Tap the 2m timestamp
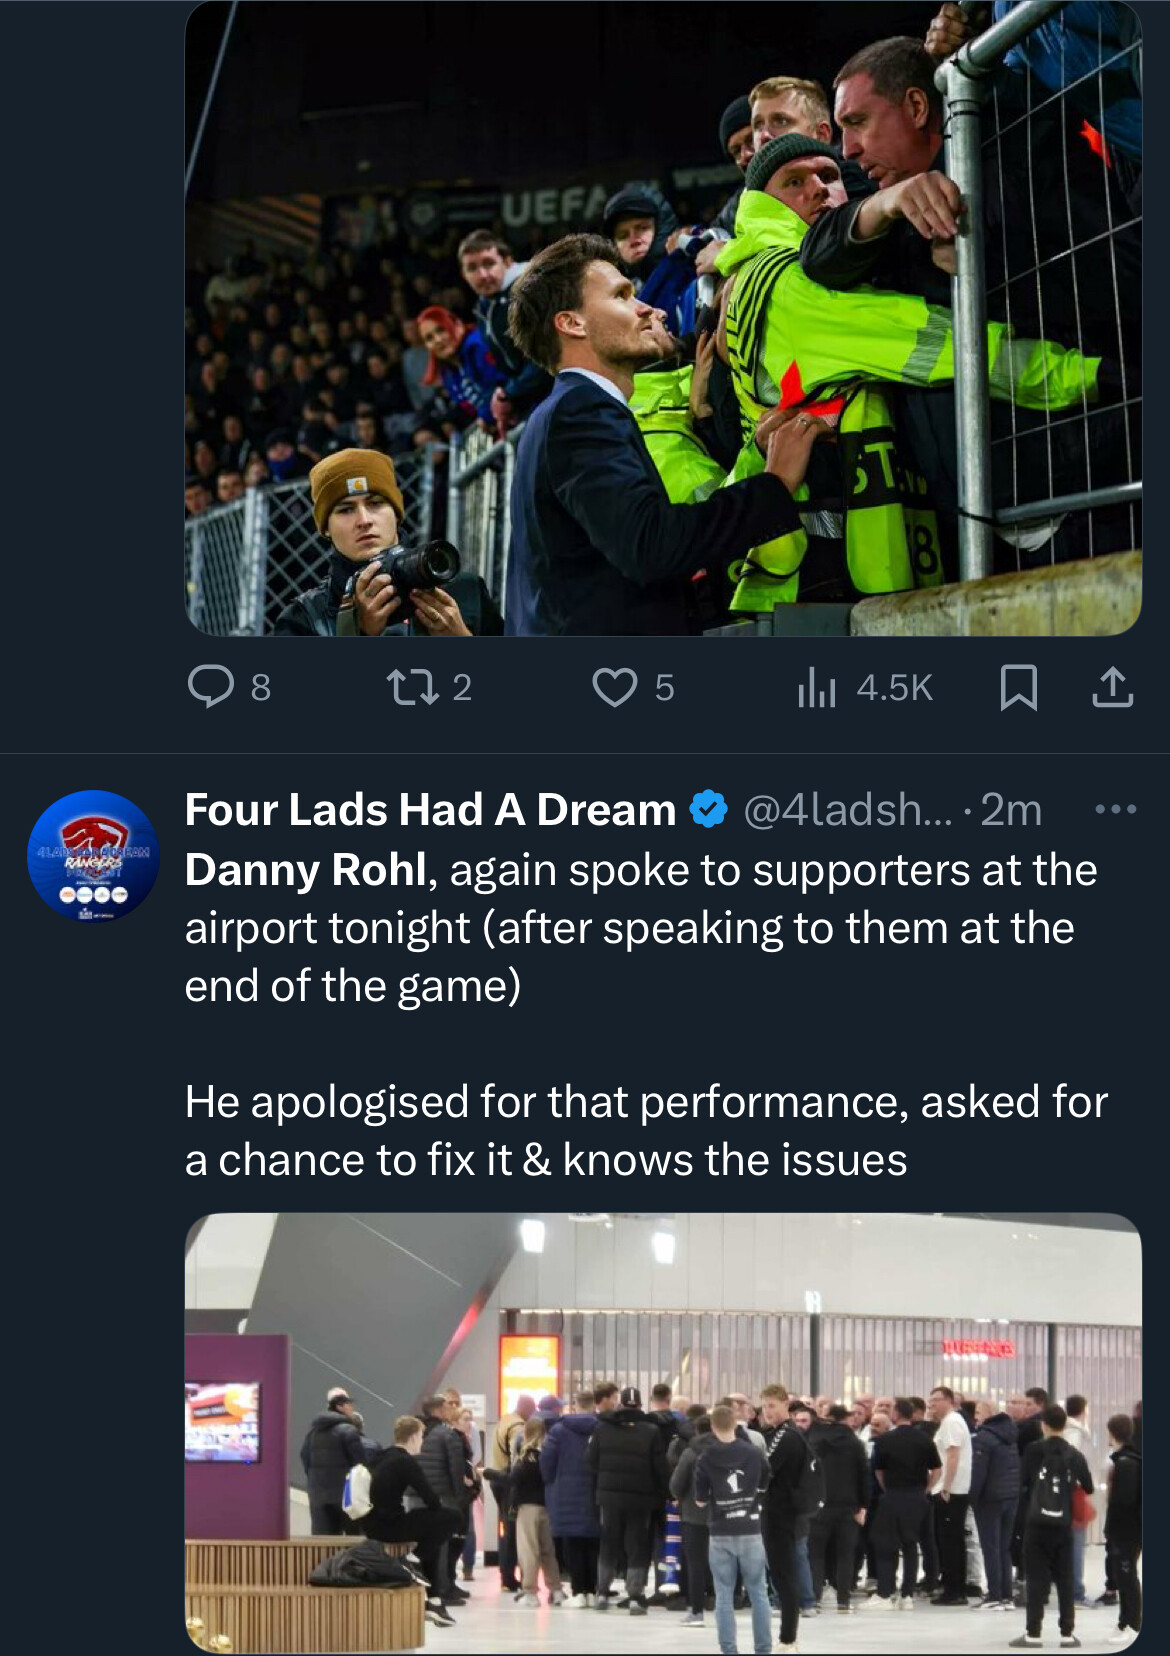Viewport: 1170px width, 1656px height. tap(1011, 809)
